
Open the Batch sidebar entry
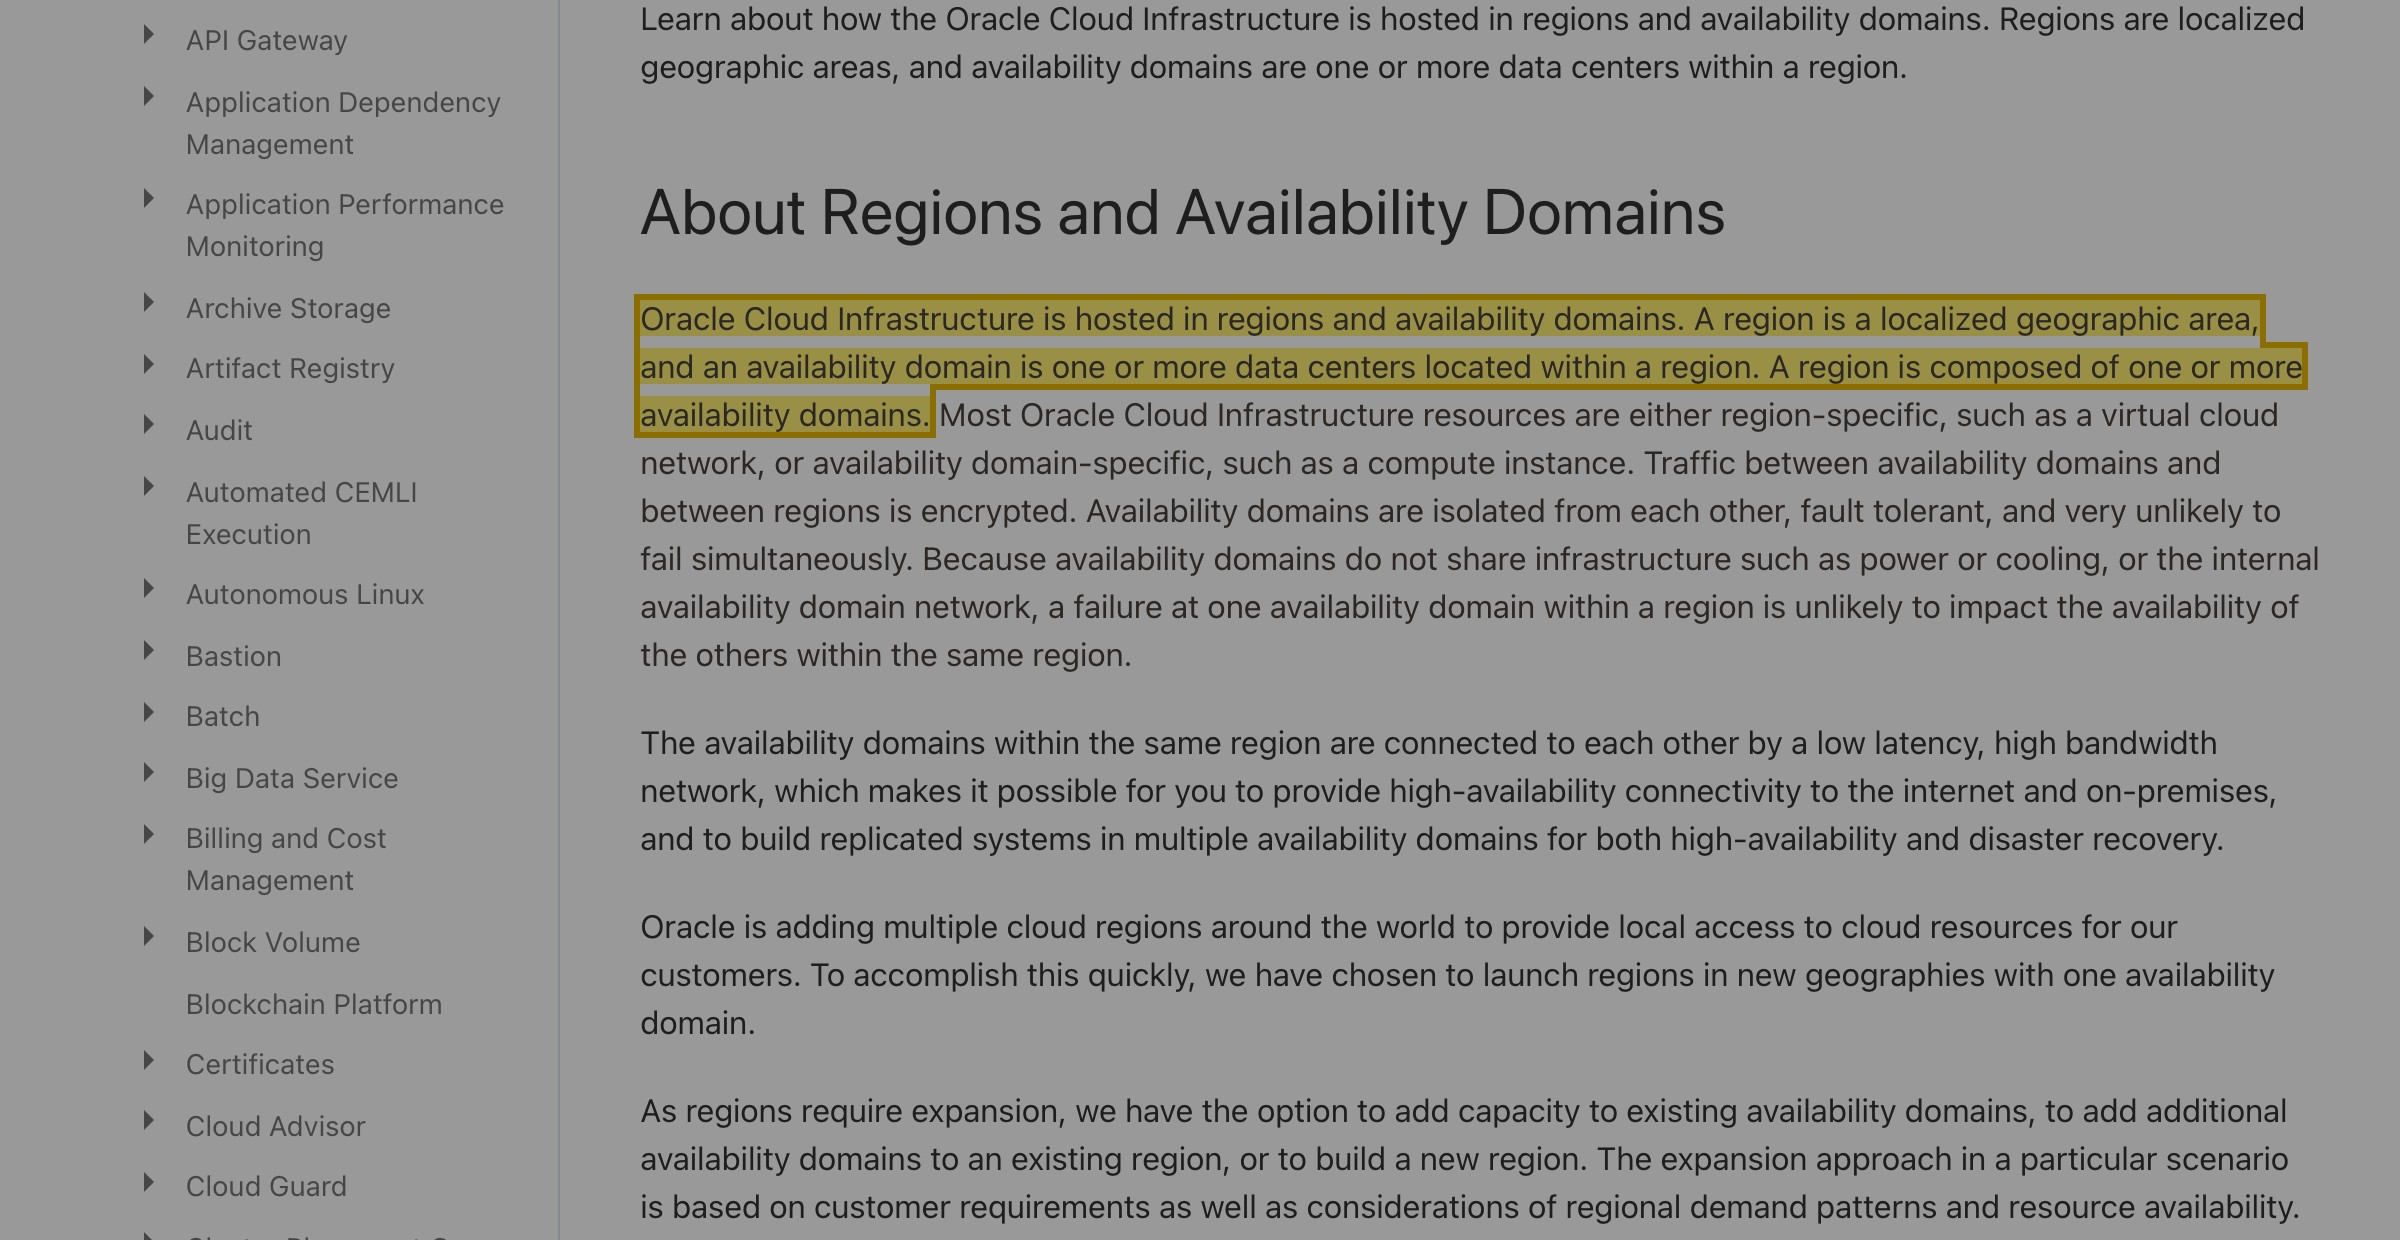(x=222, y=717)
